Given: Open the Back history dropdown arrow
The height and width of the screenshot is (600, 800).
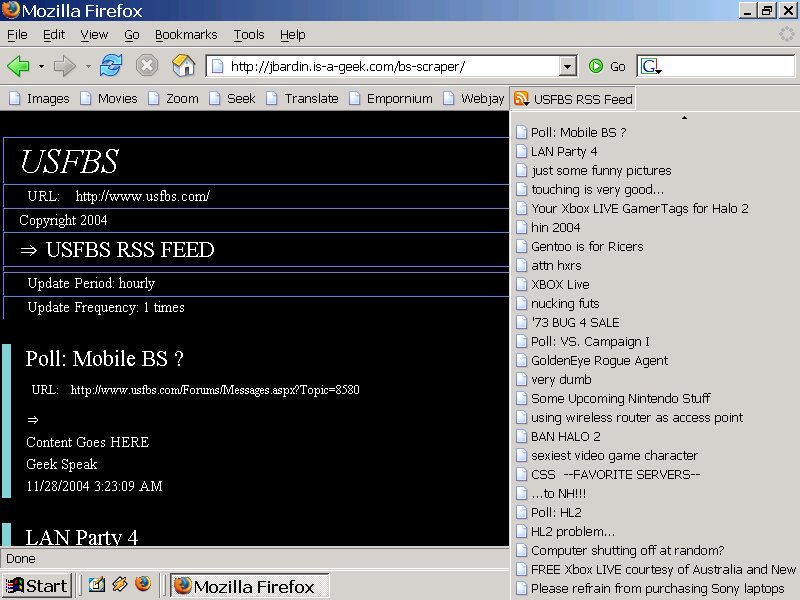Looking at the screenshot, I should 41,66.
